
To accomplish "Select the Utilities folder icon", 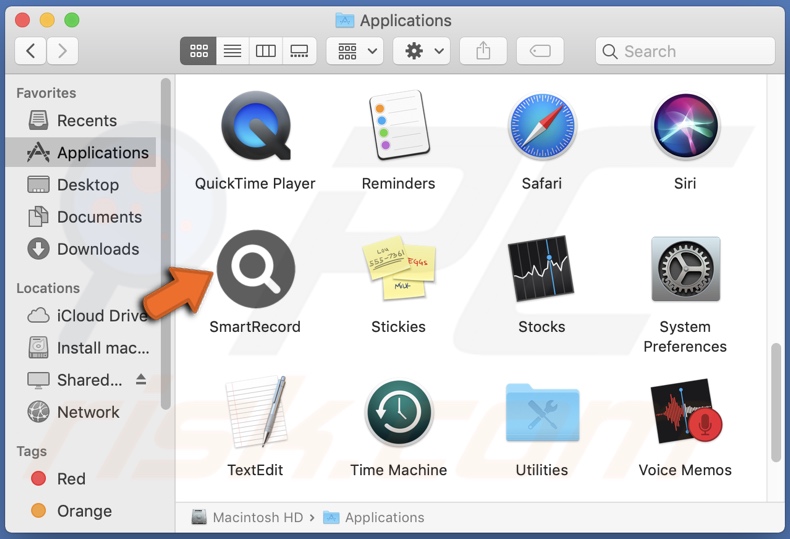I will (x=542, y=413).
